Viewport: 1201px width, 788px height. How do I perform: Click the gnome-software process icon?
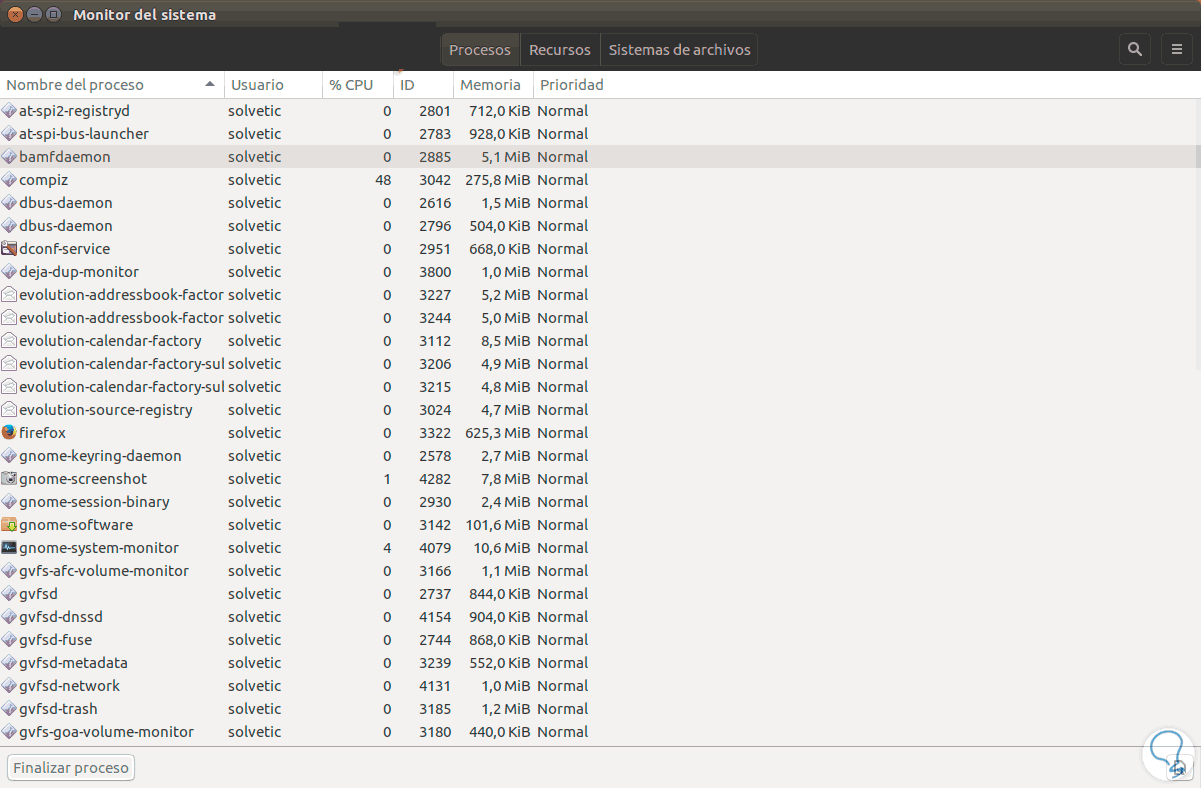coord(9,525)
